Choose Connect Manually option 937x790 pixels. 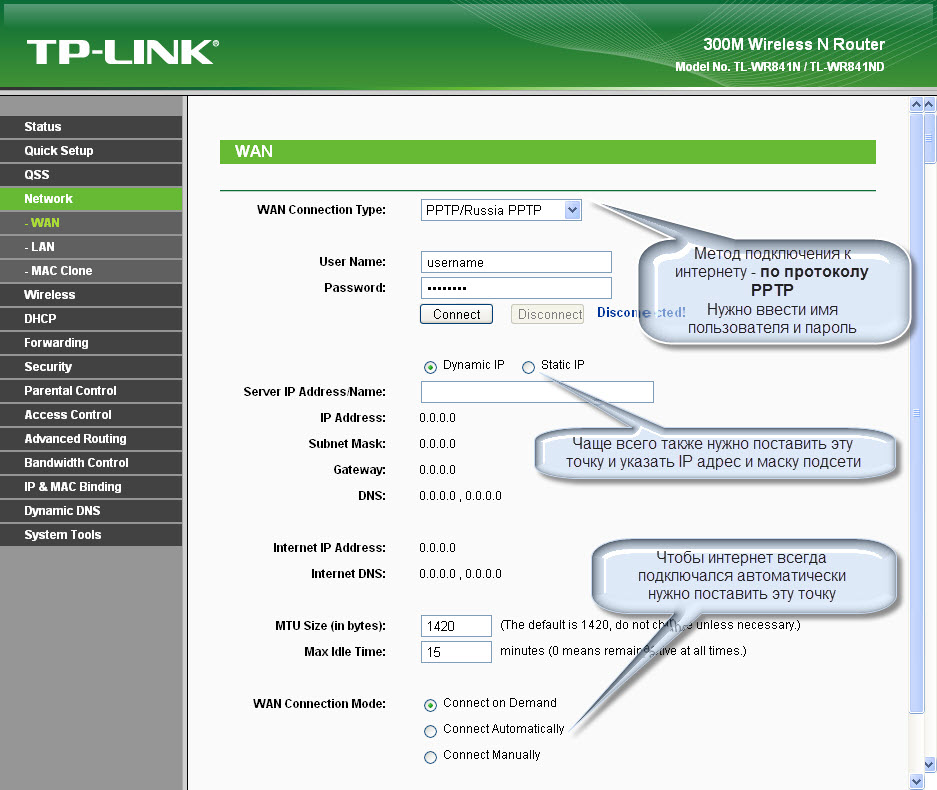click(x=431, y=757)
